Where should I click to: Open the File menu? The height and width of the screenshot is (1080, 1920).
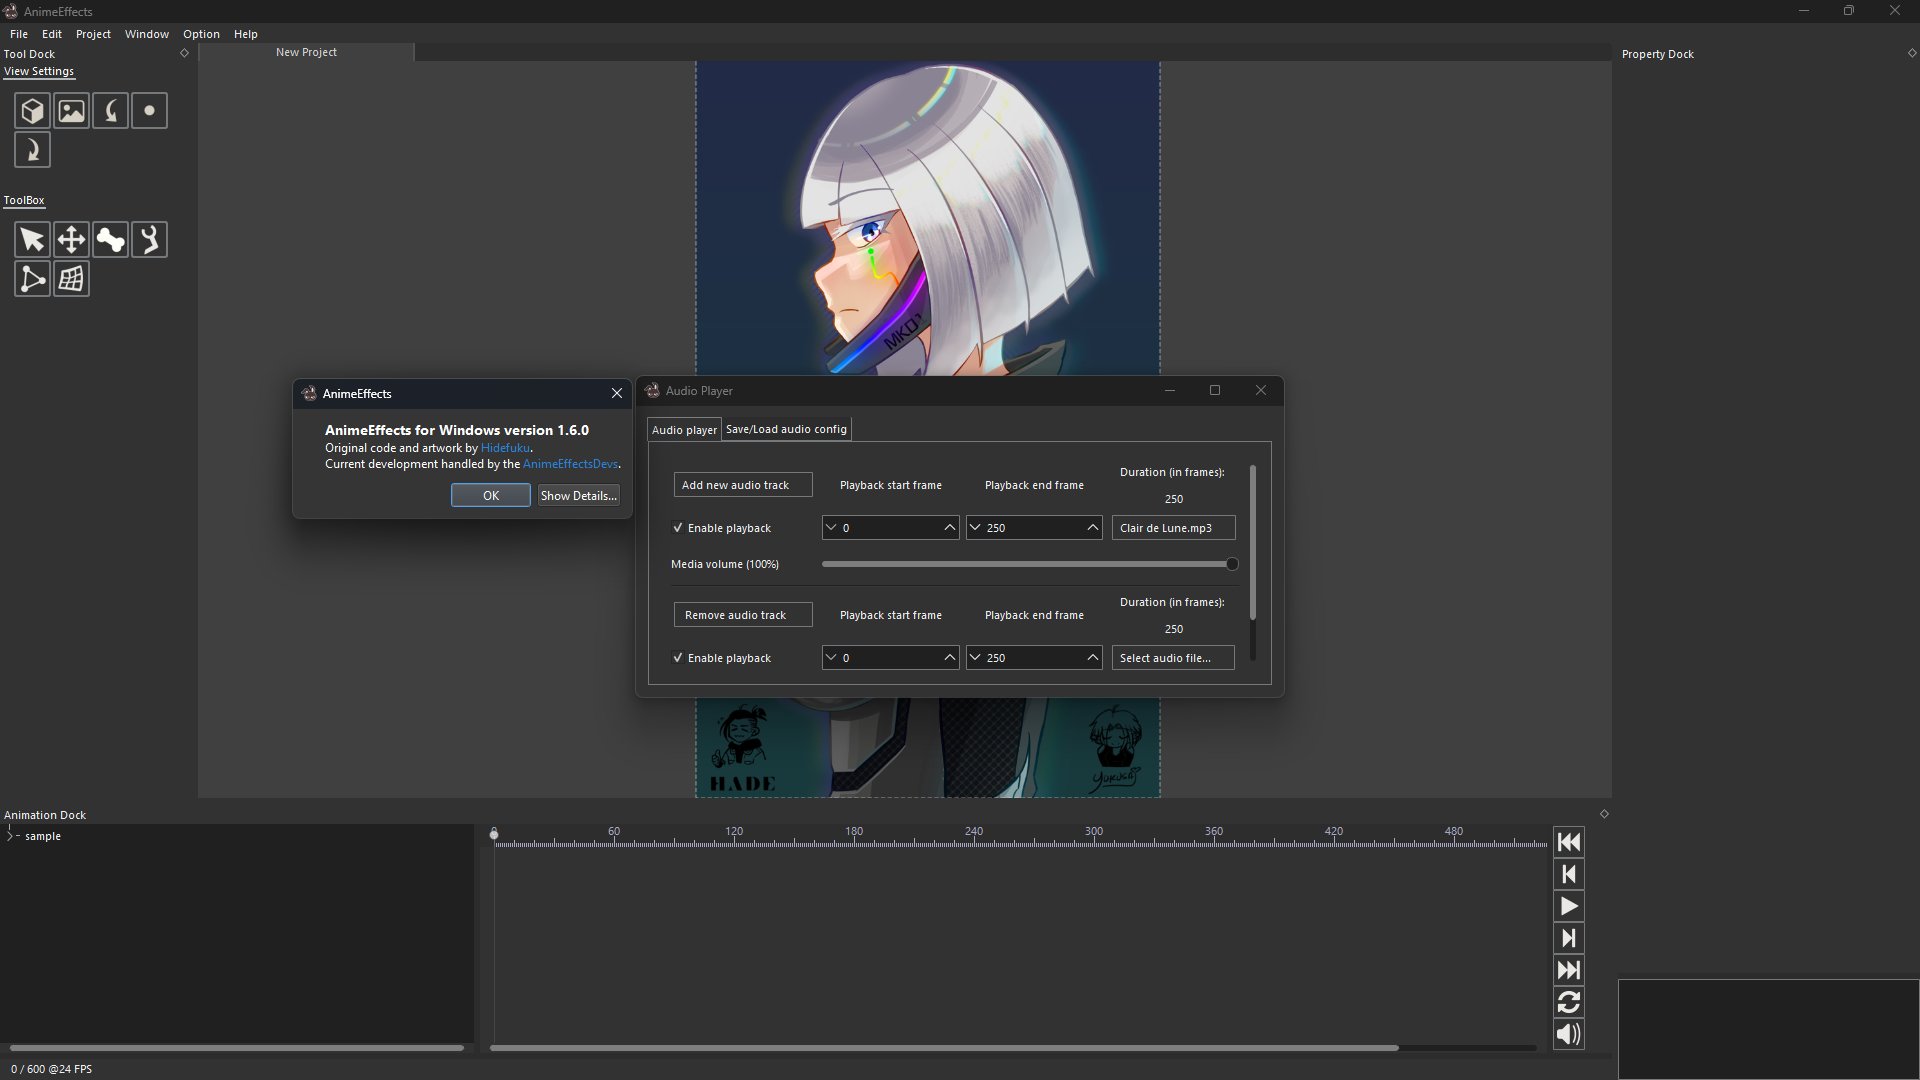tap(19, 34)
